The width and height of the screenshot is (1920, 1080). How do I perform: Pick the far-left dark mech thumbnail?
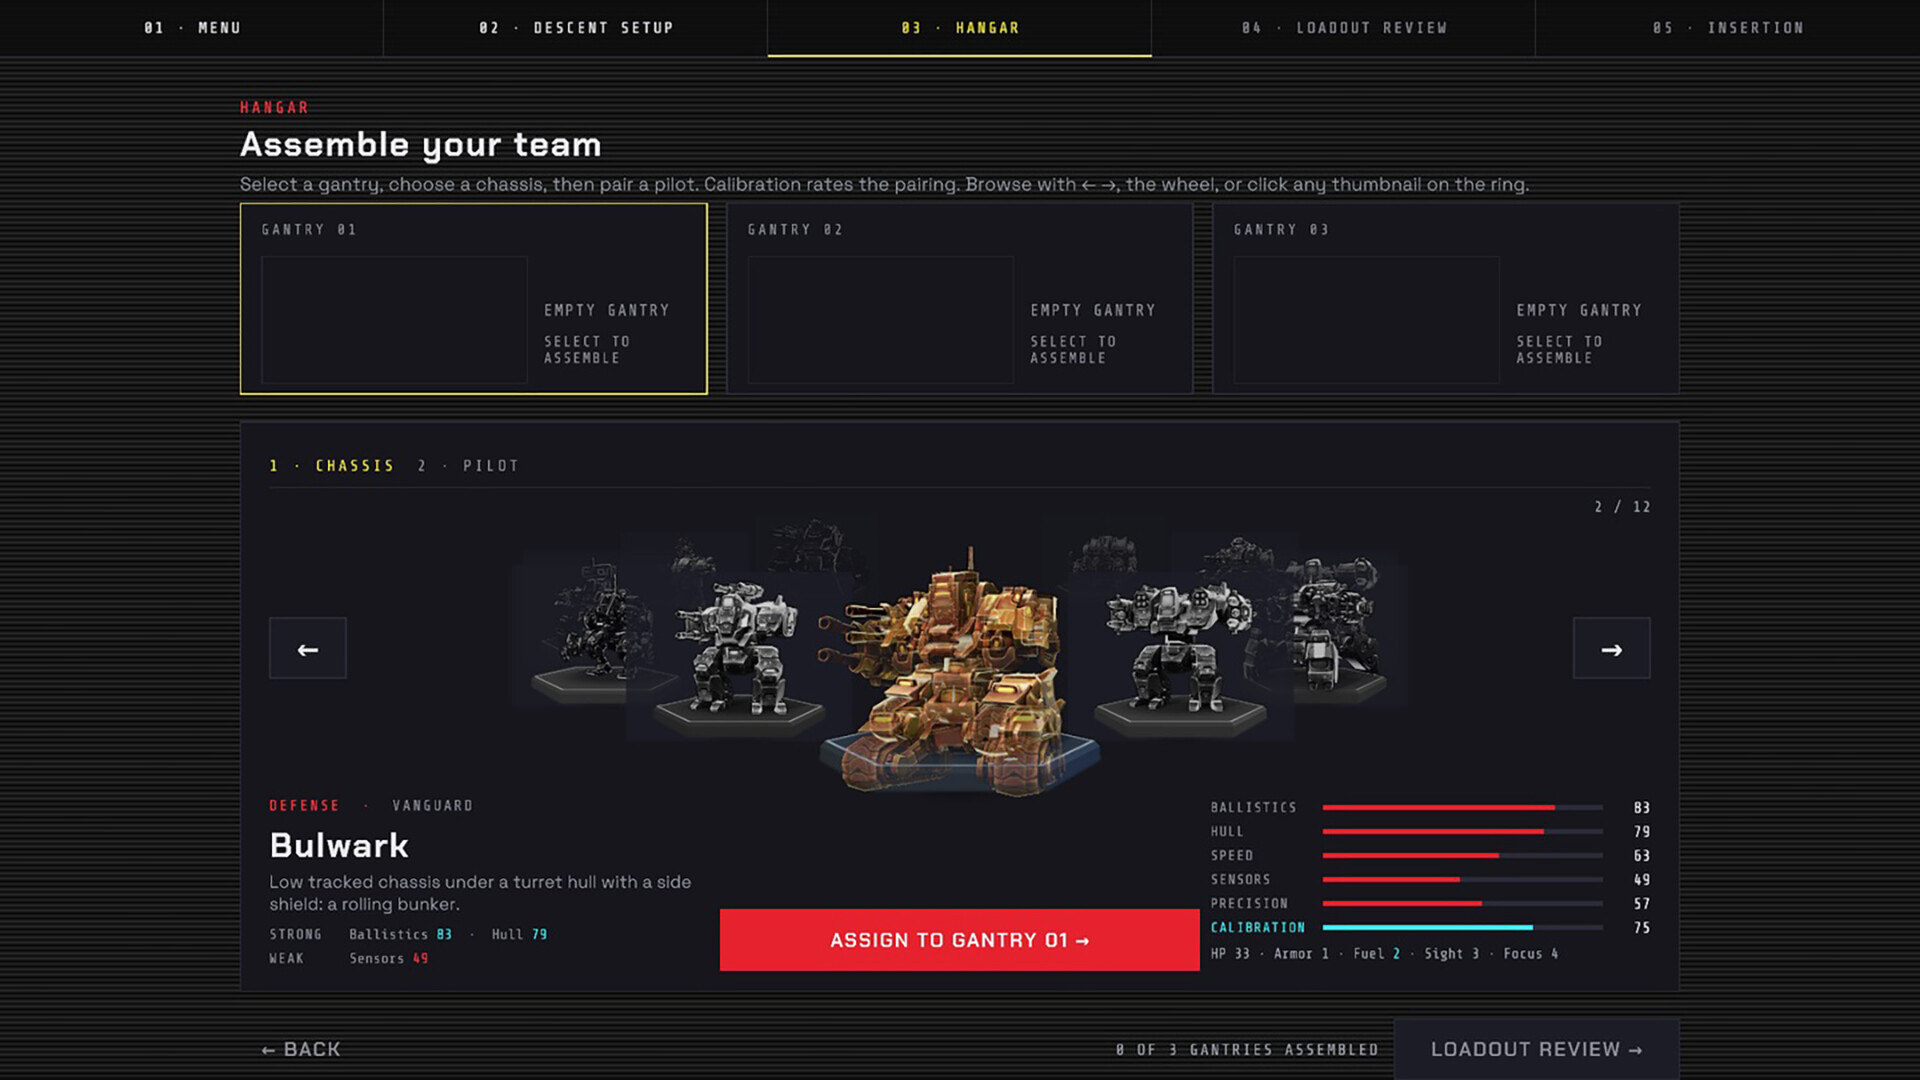click(595, 630)
